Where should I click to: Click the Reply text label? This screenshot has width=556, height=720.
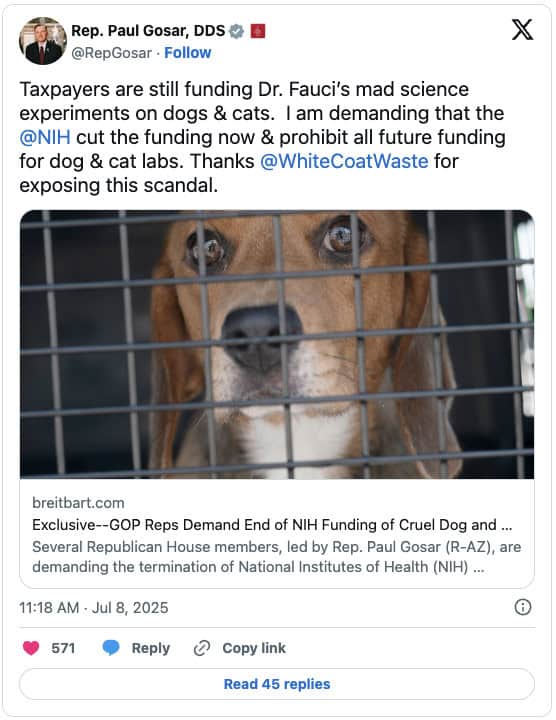coord(151,648)
